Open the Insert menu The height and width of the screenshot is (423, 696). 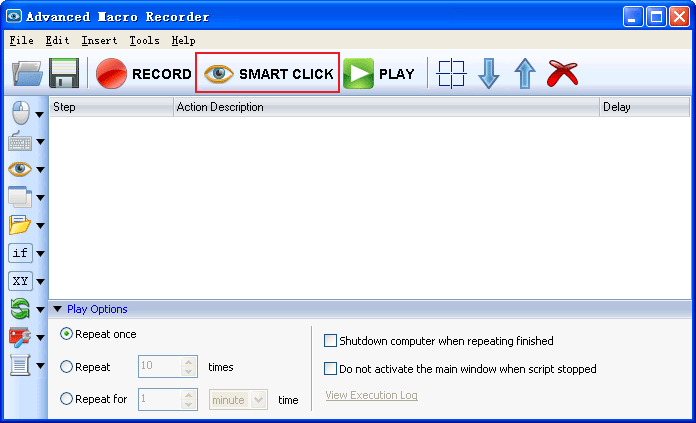point(99,41)
